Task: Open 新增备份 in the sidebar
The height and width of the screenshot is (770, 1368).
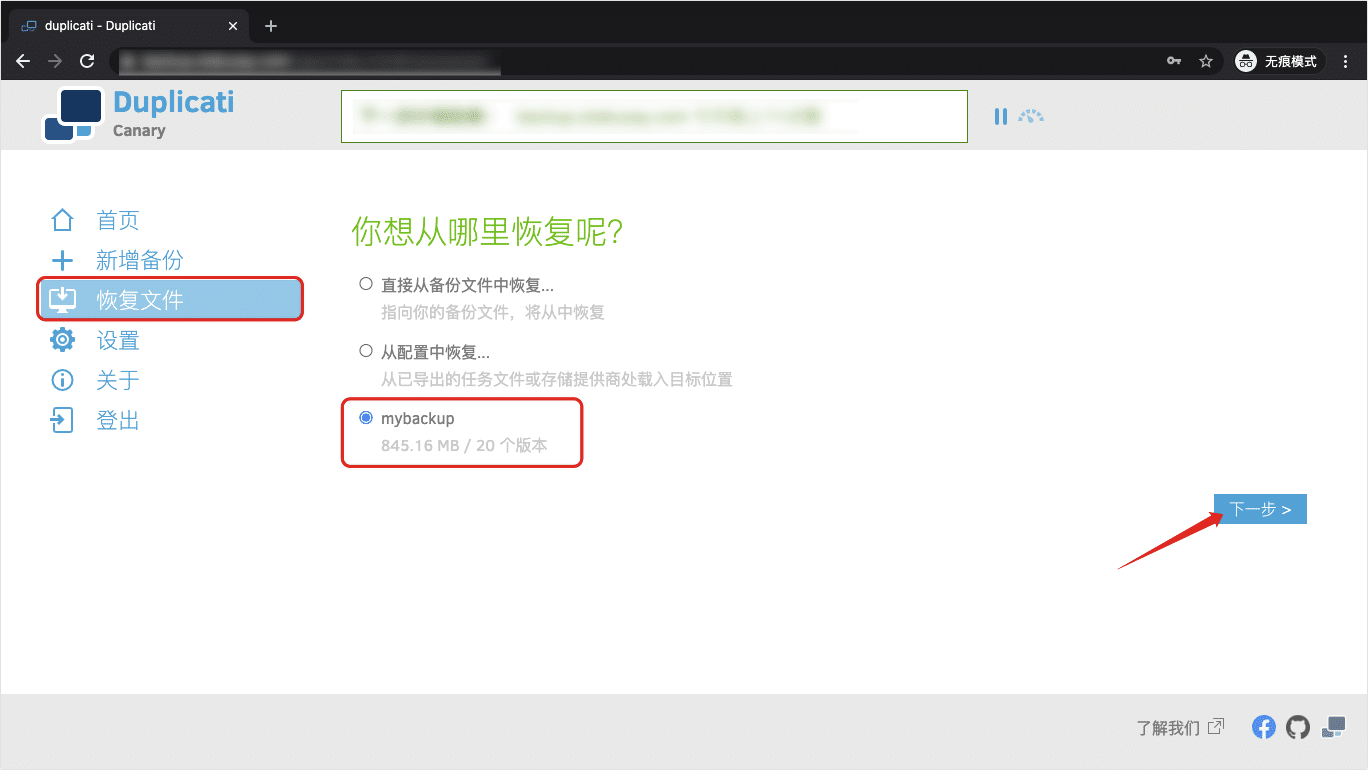Action: pyautogui.click(x=140, y=260)
